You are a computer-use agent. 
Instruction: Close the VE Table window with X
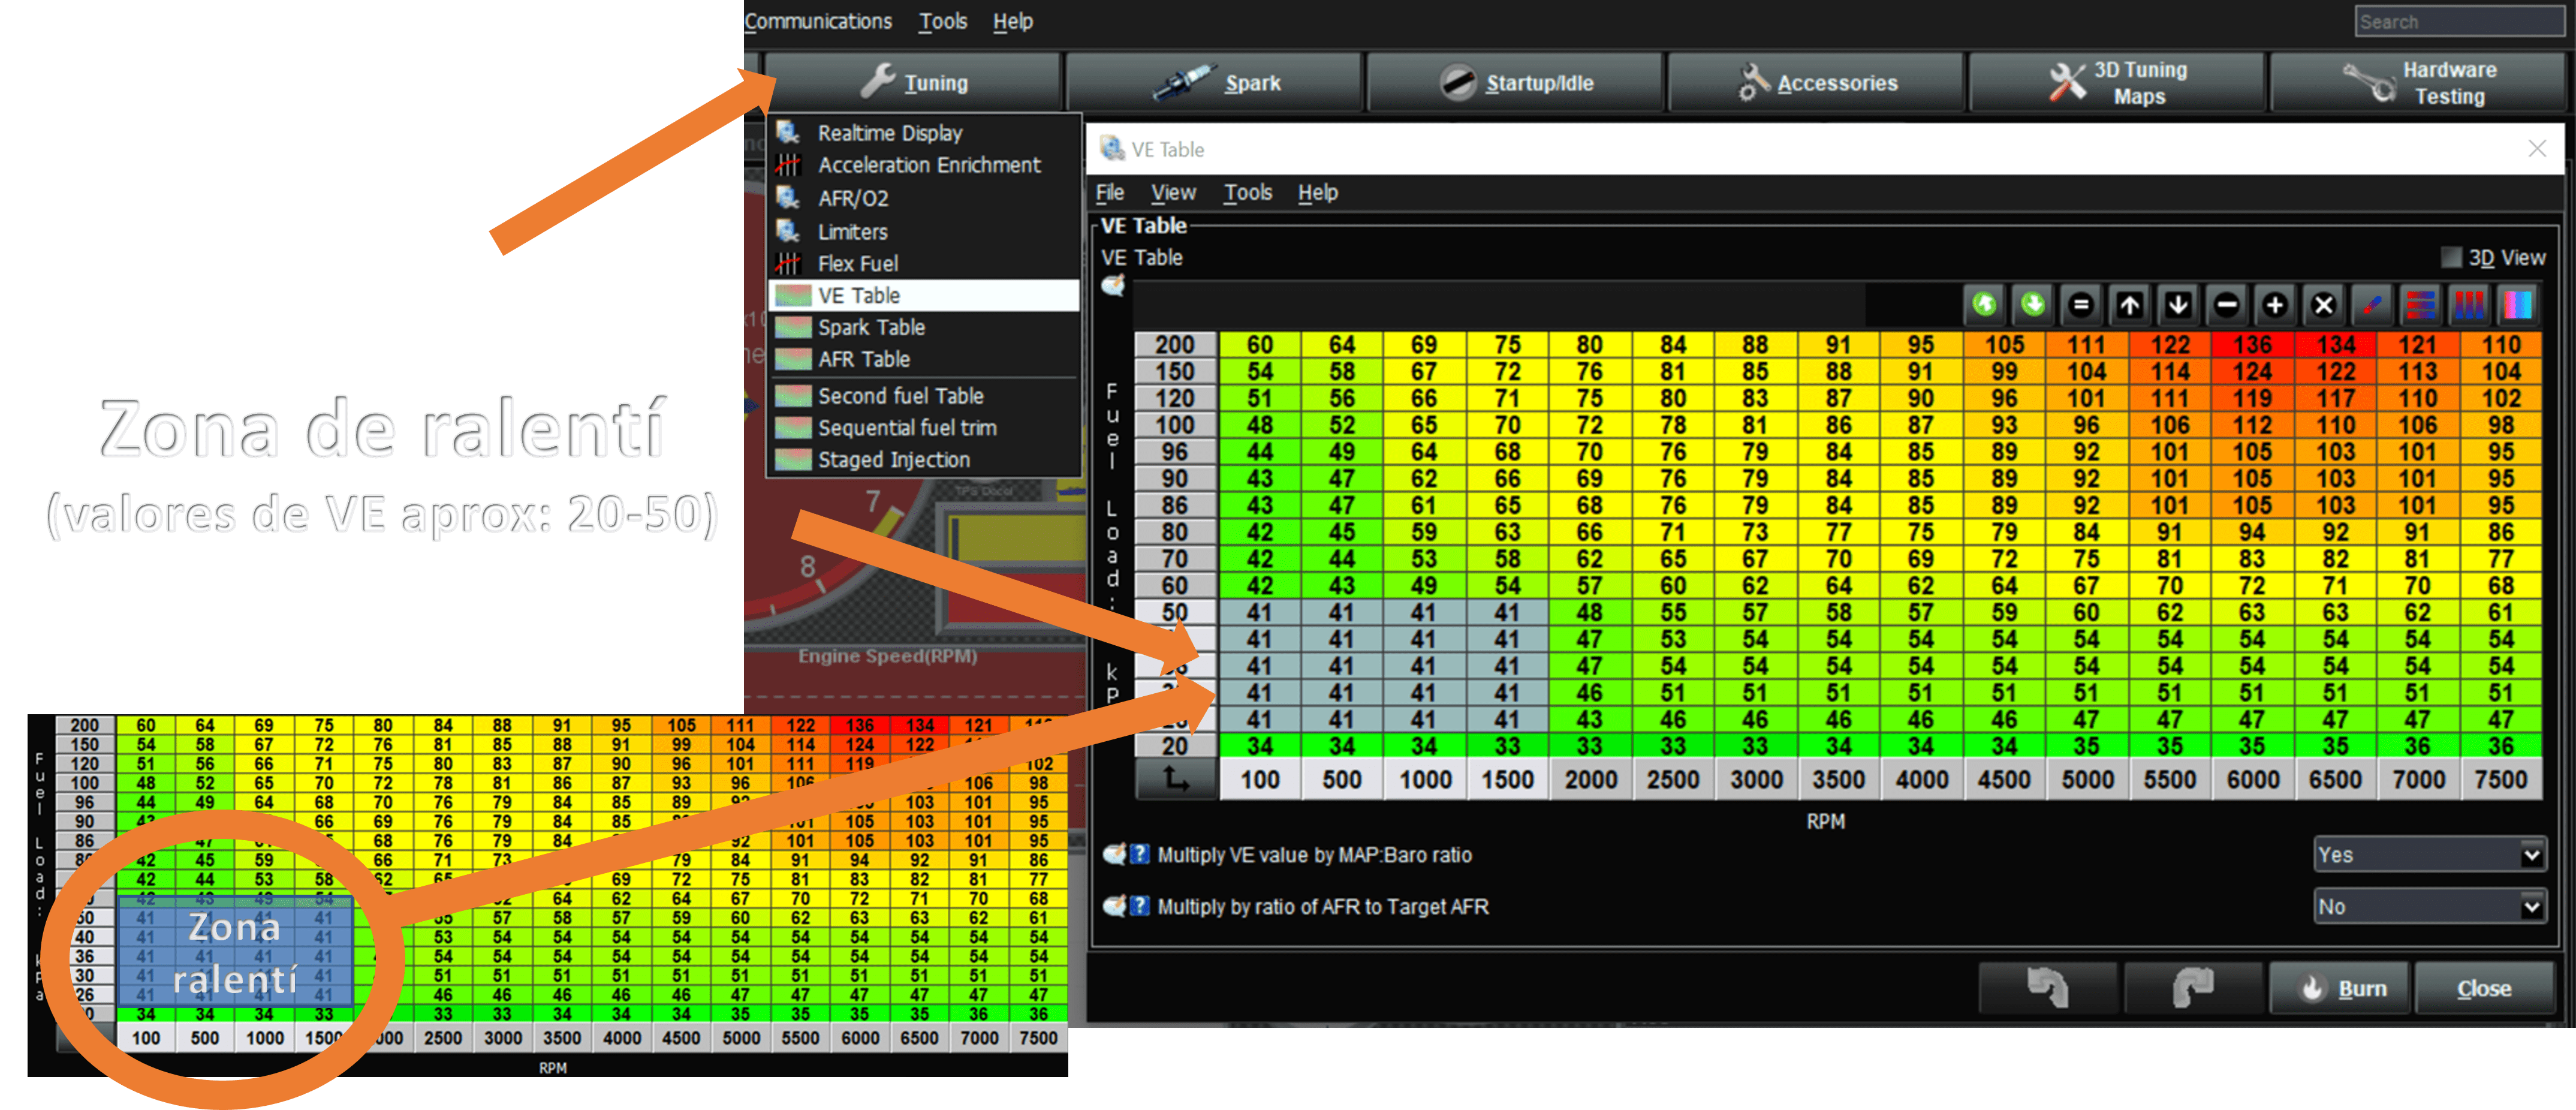click(x=2537, y=149)
